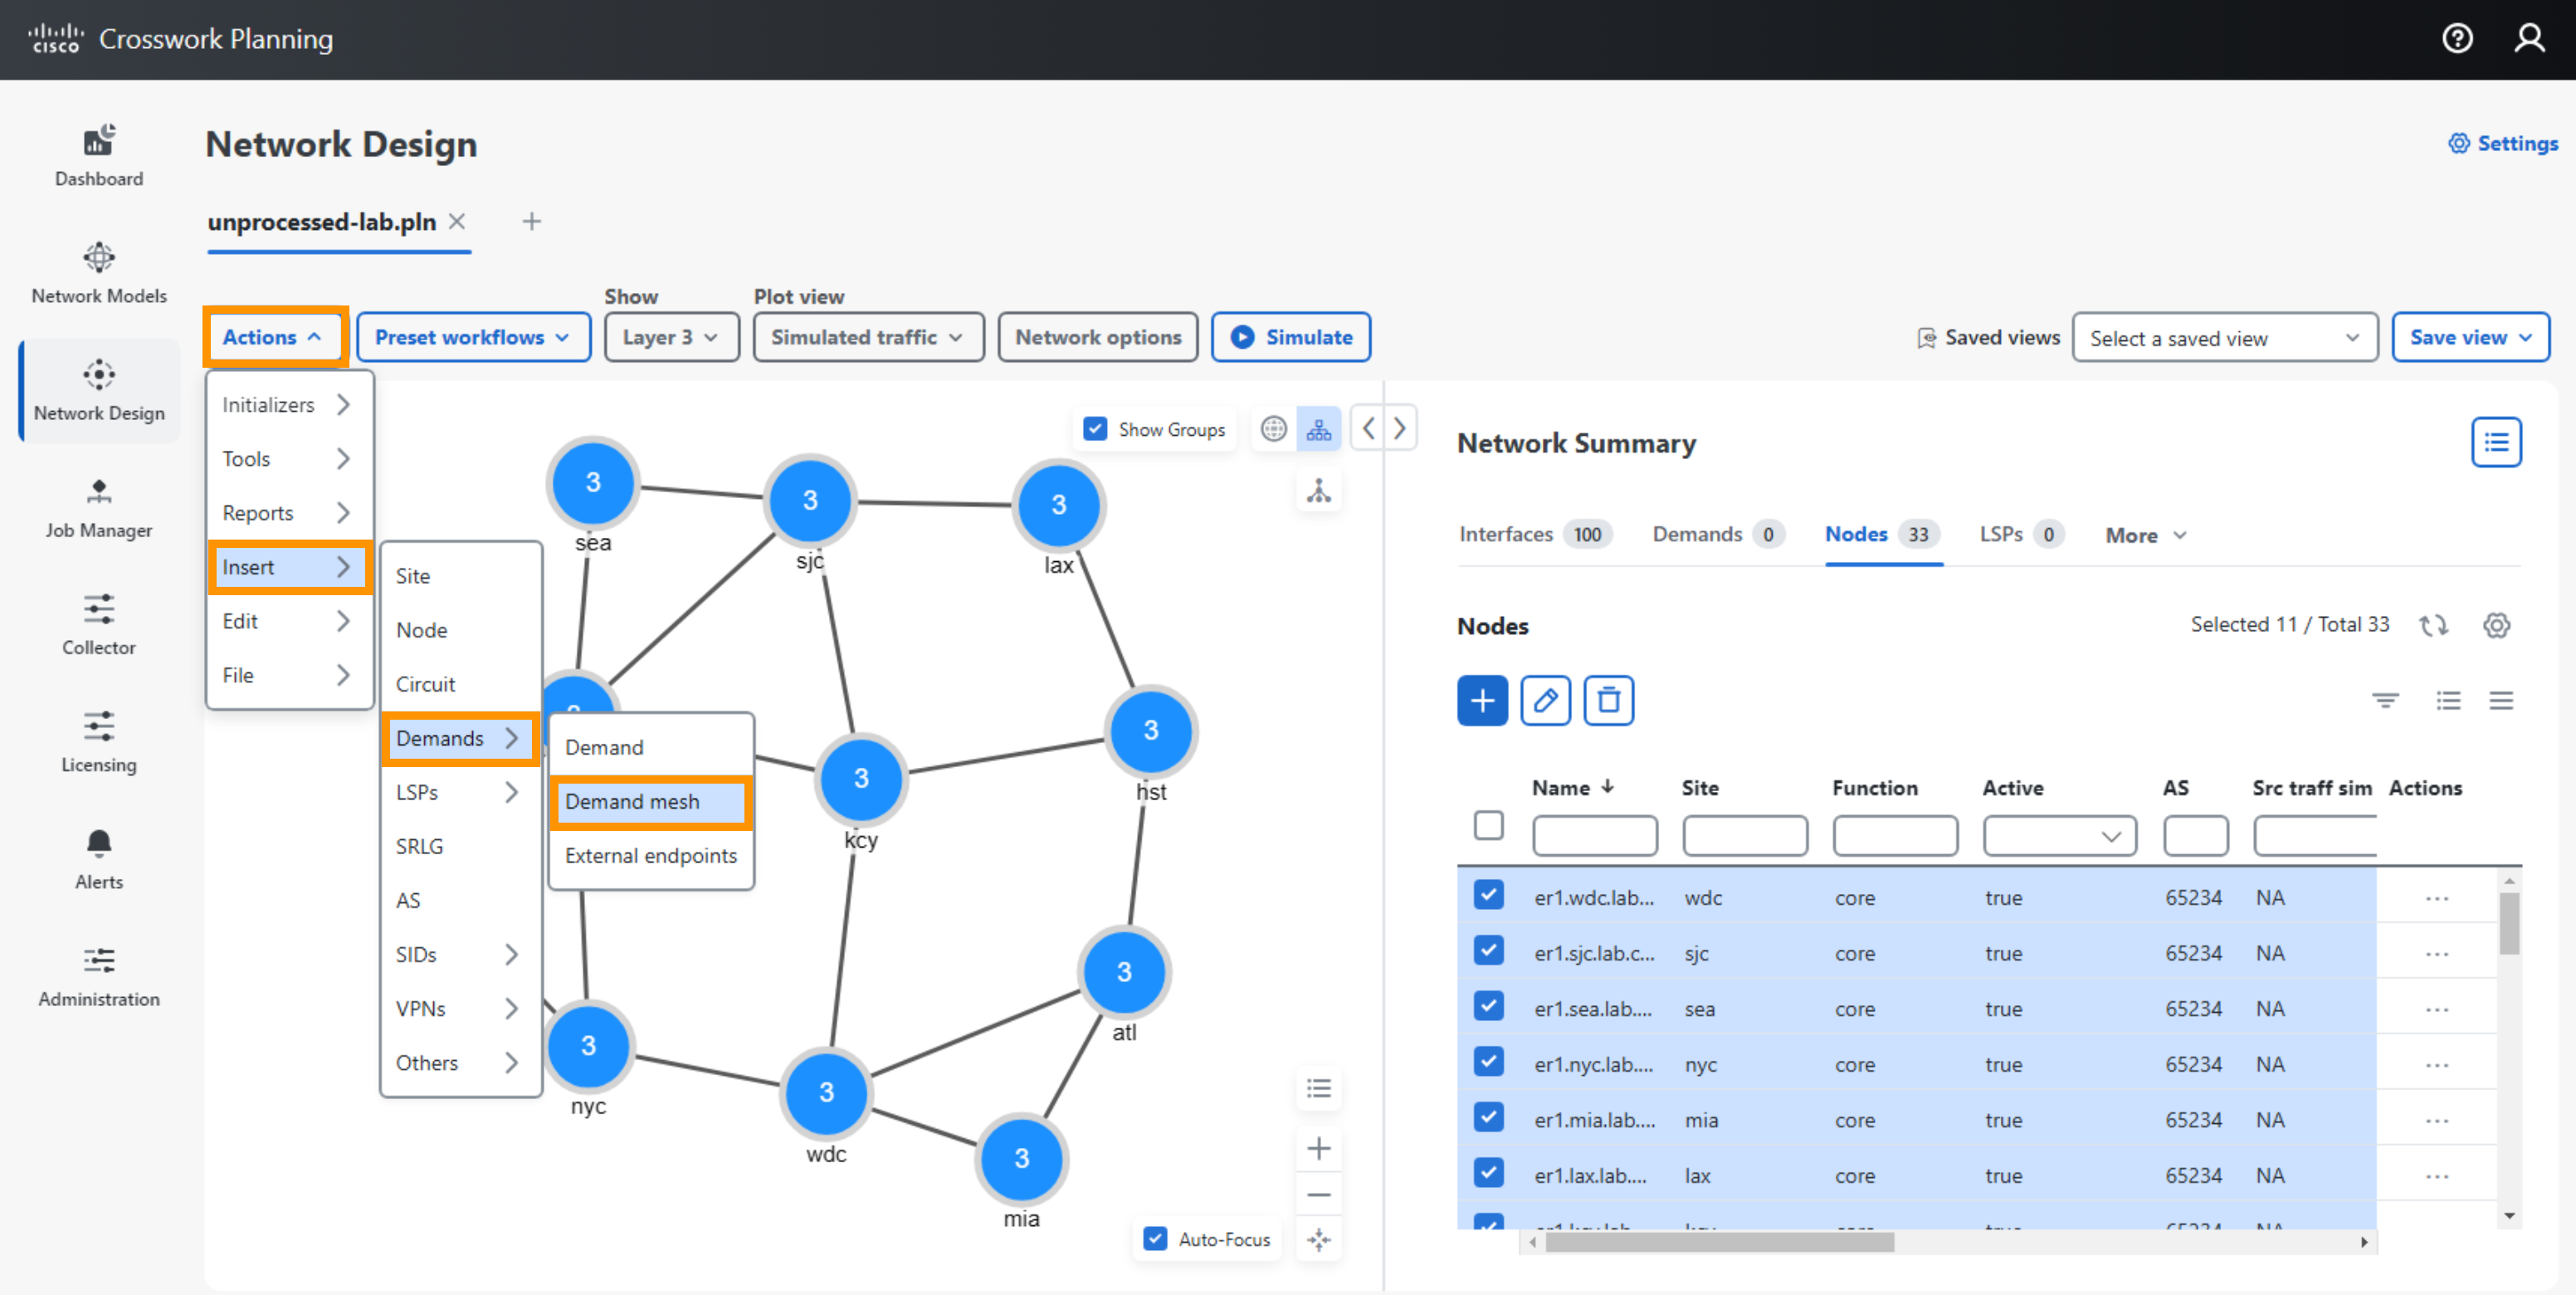Open Select a saved view combo box
The width and height of the screenshot is (2576, 1295).
point(2224,338)
